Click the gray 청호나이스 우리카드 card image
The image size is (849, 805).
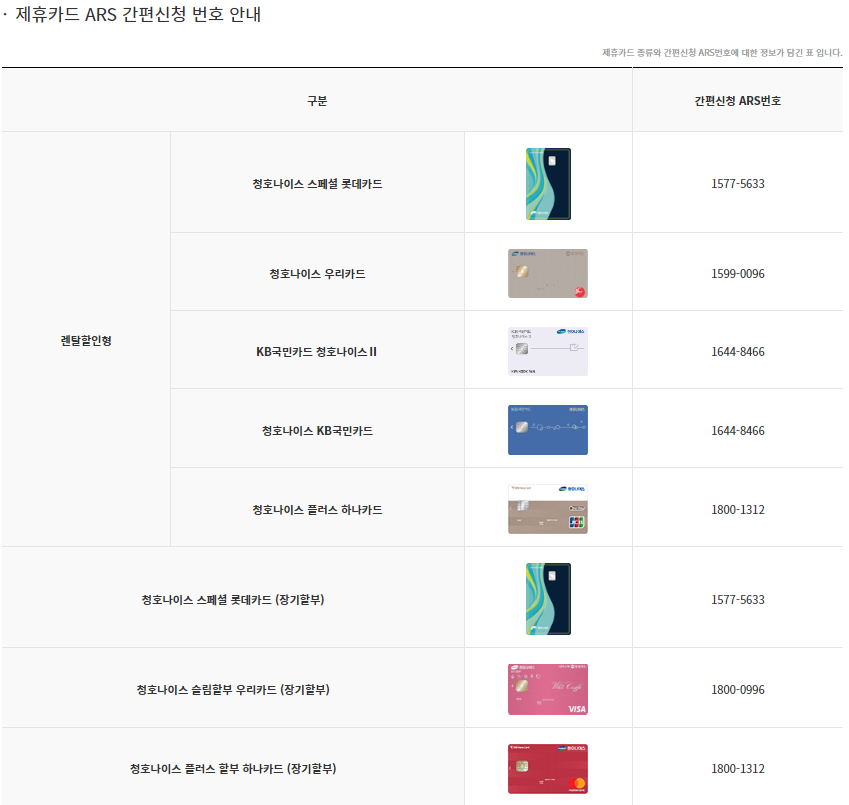(548, 274)
